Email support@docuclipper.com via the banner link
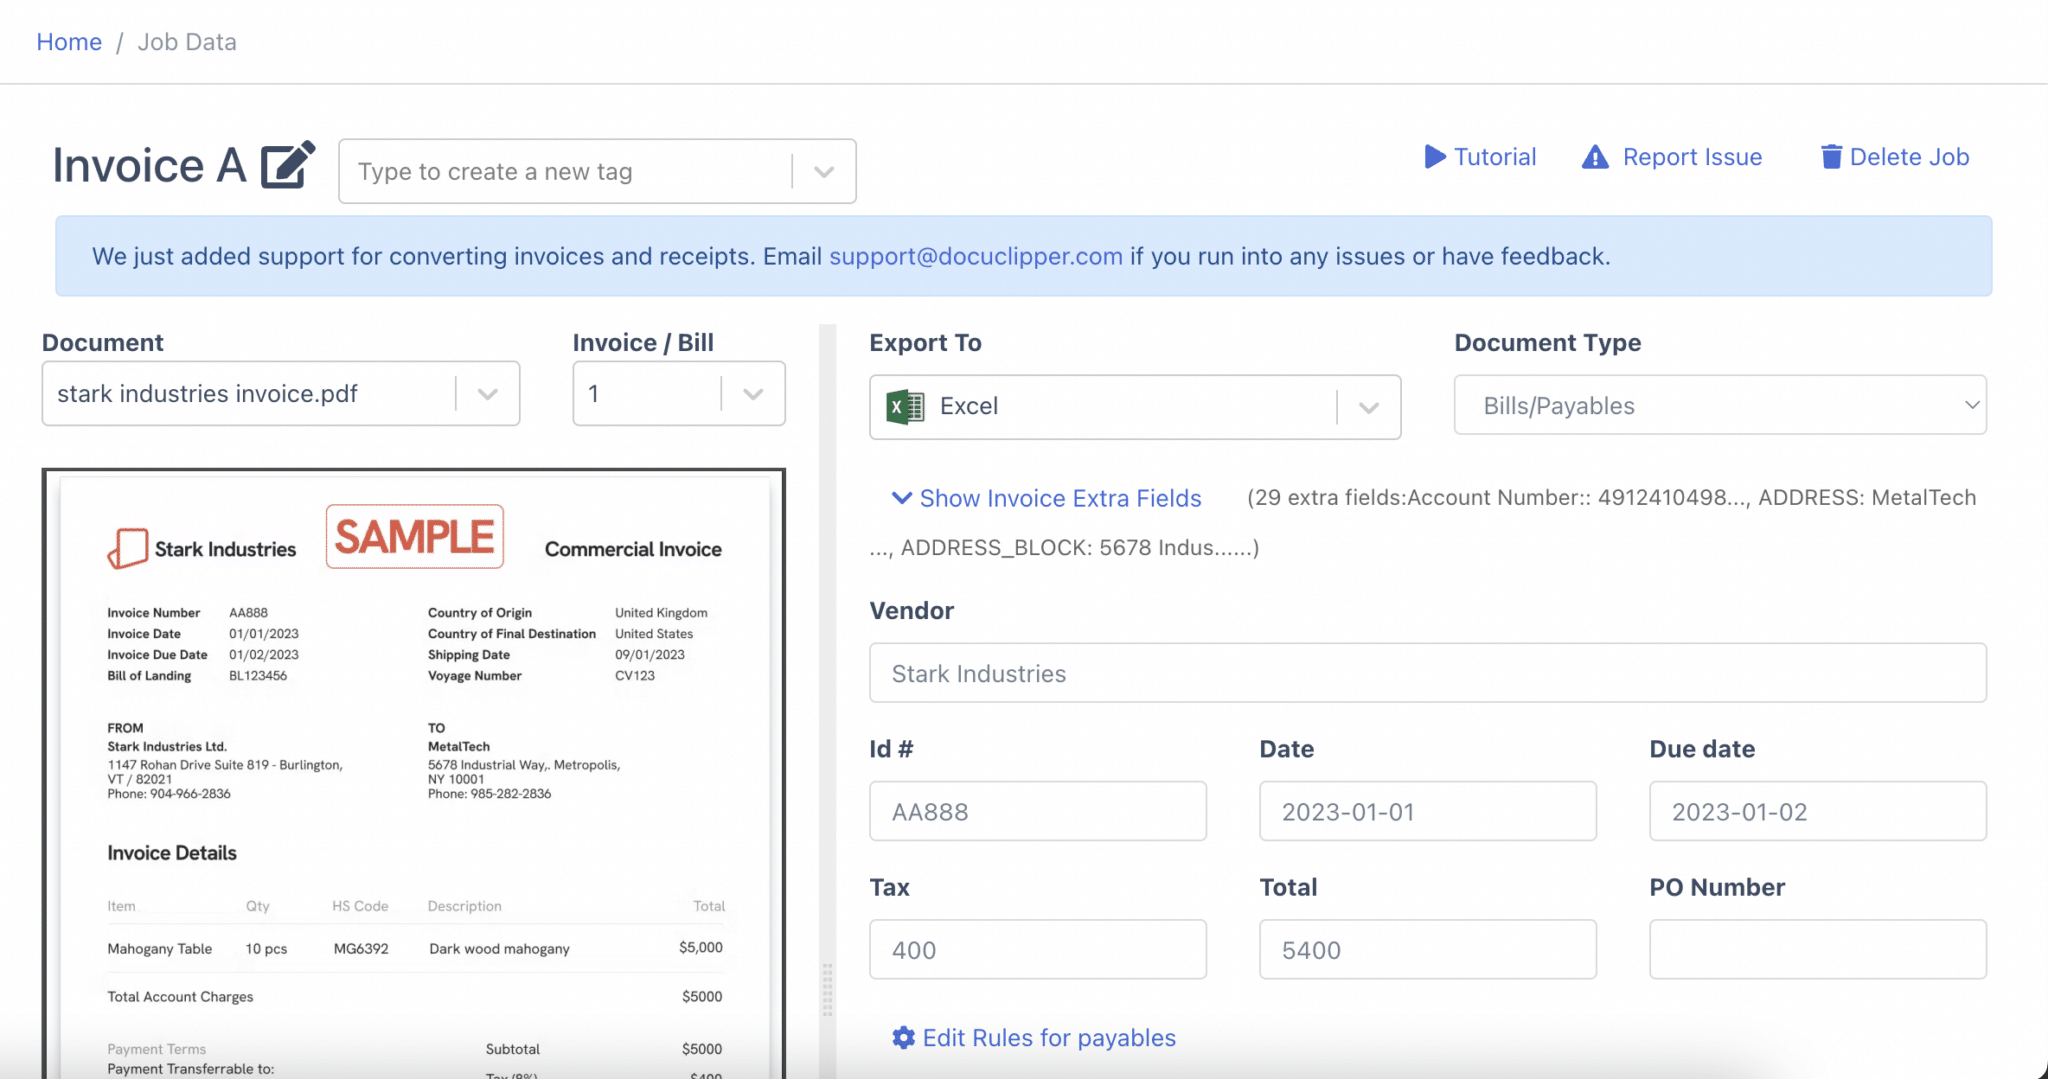This screenshot has height=1079, width=2048. point(974,256)
